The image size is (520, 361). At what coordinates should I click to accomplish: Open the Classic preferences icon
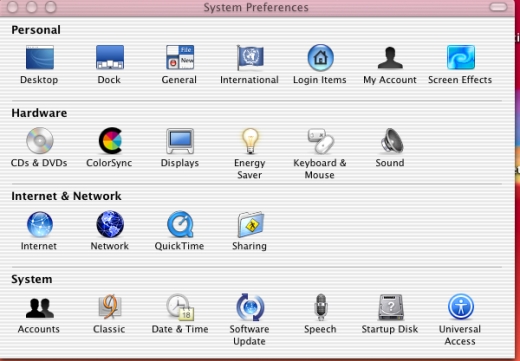pos(110,307)
